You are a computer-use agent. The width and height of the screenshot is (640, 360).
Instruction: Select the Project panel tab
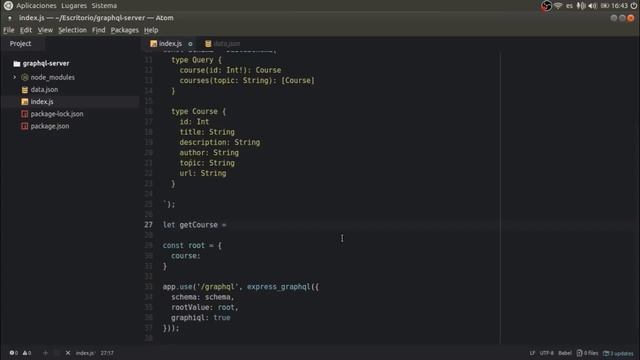click(20, 43)
